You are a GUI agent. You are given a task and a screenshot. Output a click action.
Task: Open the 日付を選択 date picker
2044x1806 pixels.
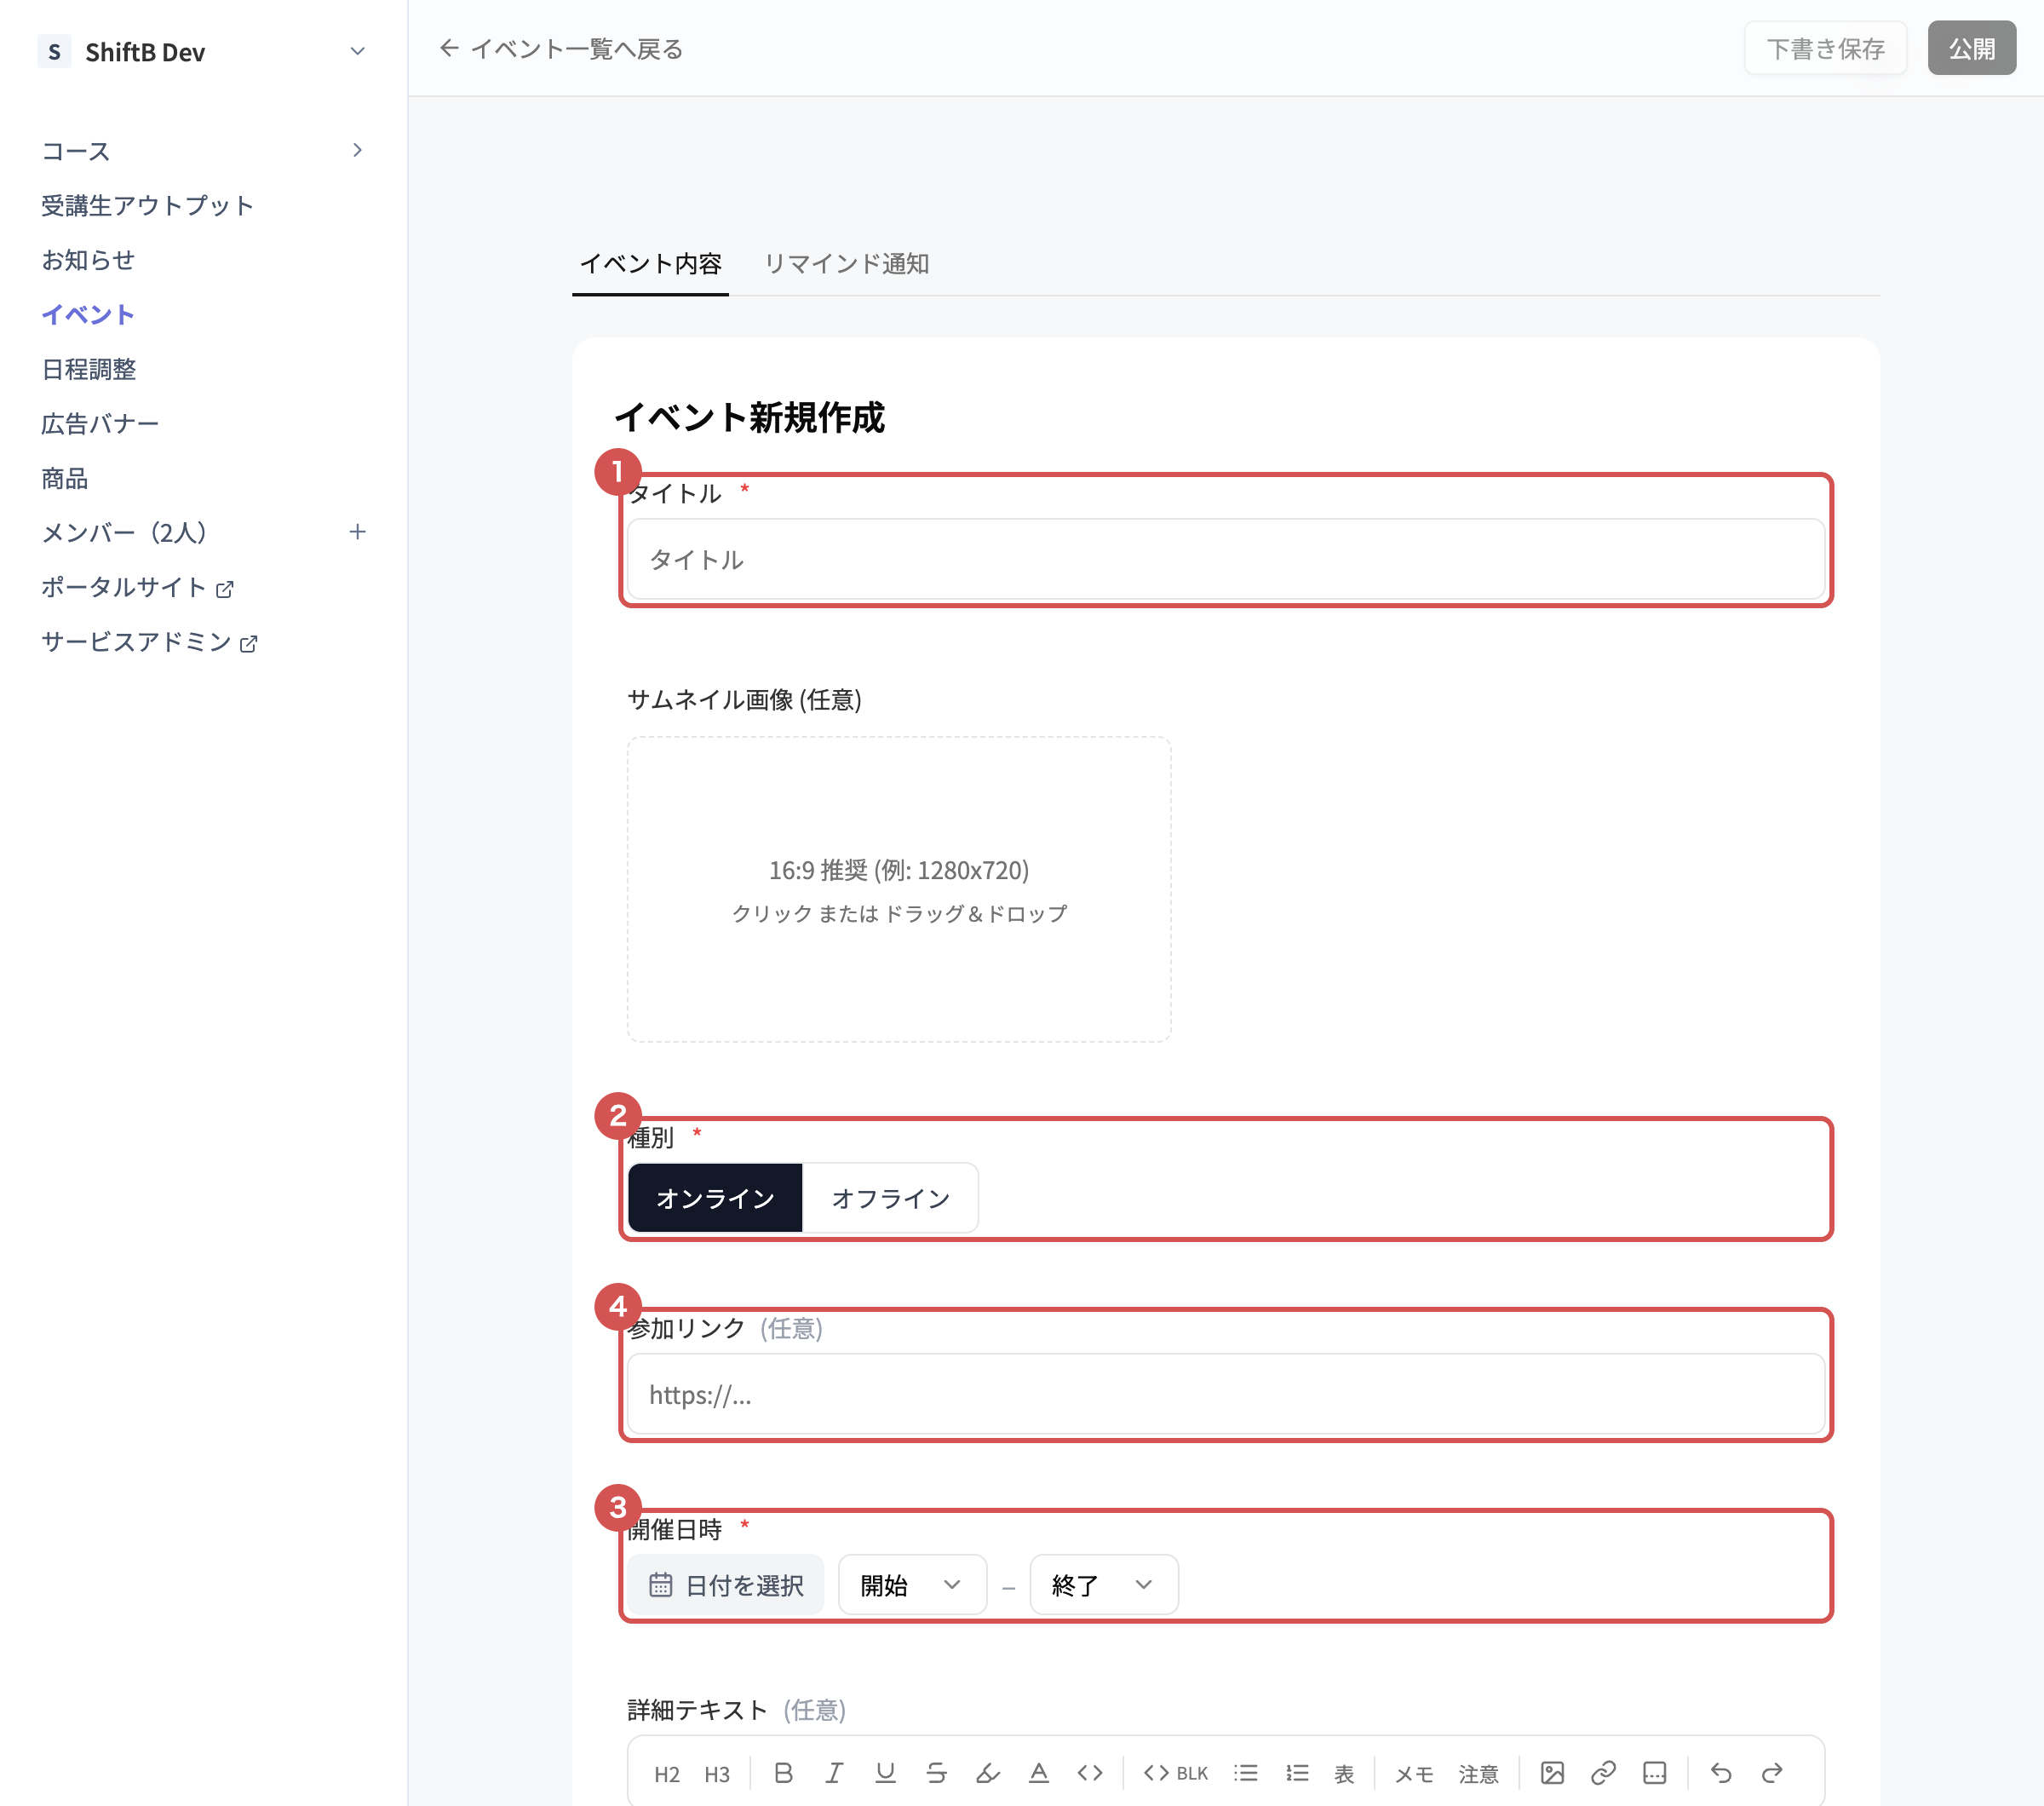(726, 1584)
